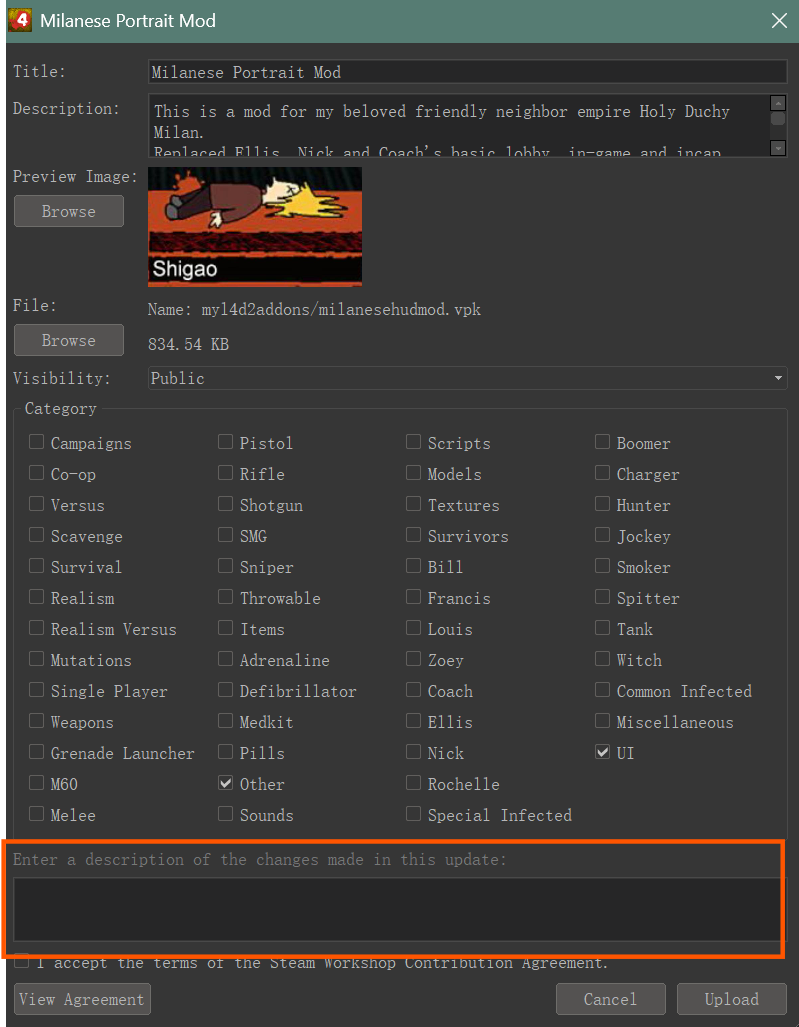Screen dimensions: 799x1027
Task: Enable the Throwable category checkbox
Action: click(x=225, y=597)
